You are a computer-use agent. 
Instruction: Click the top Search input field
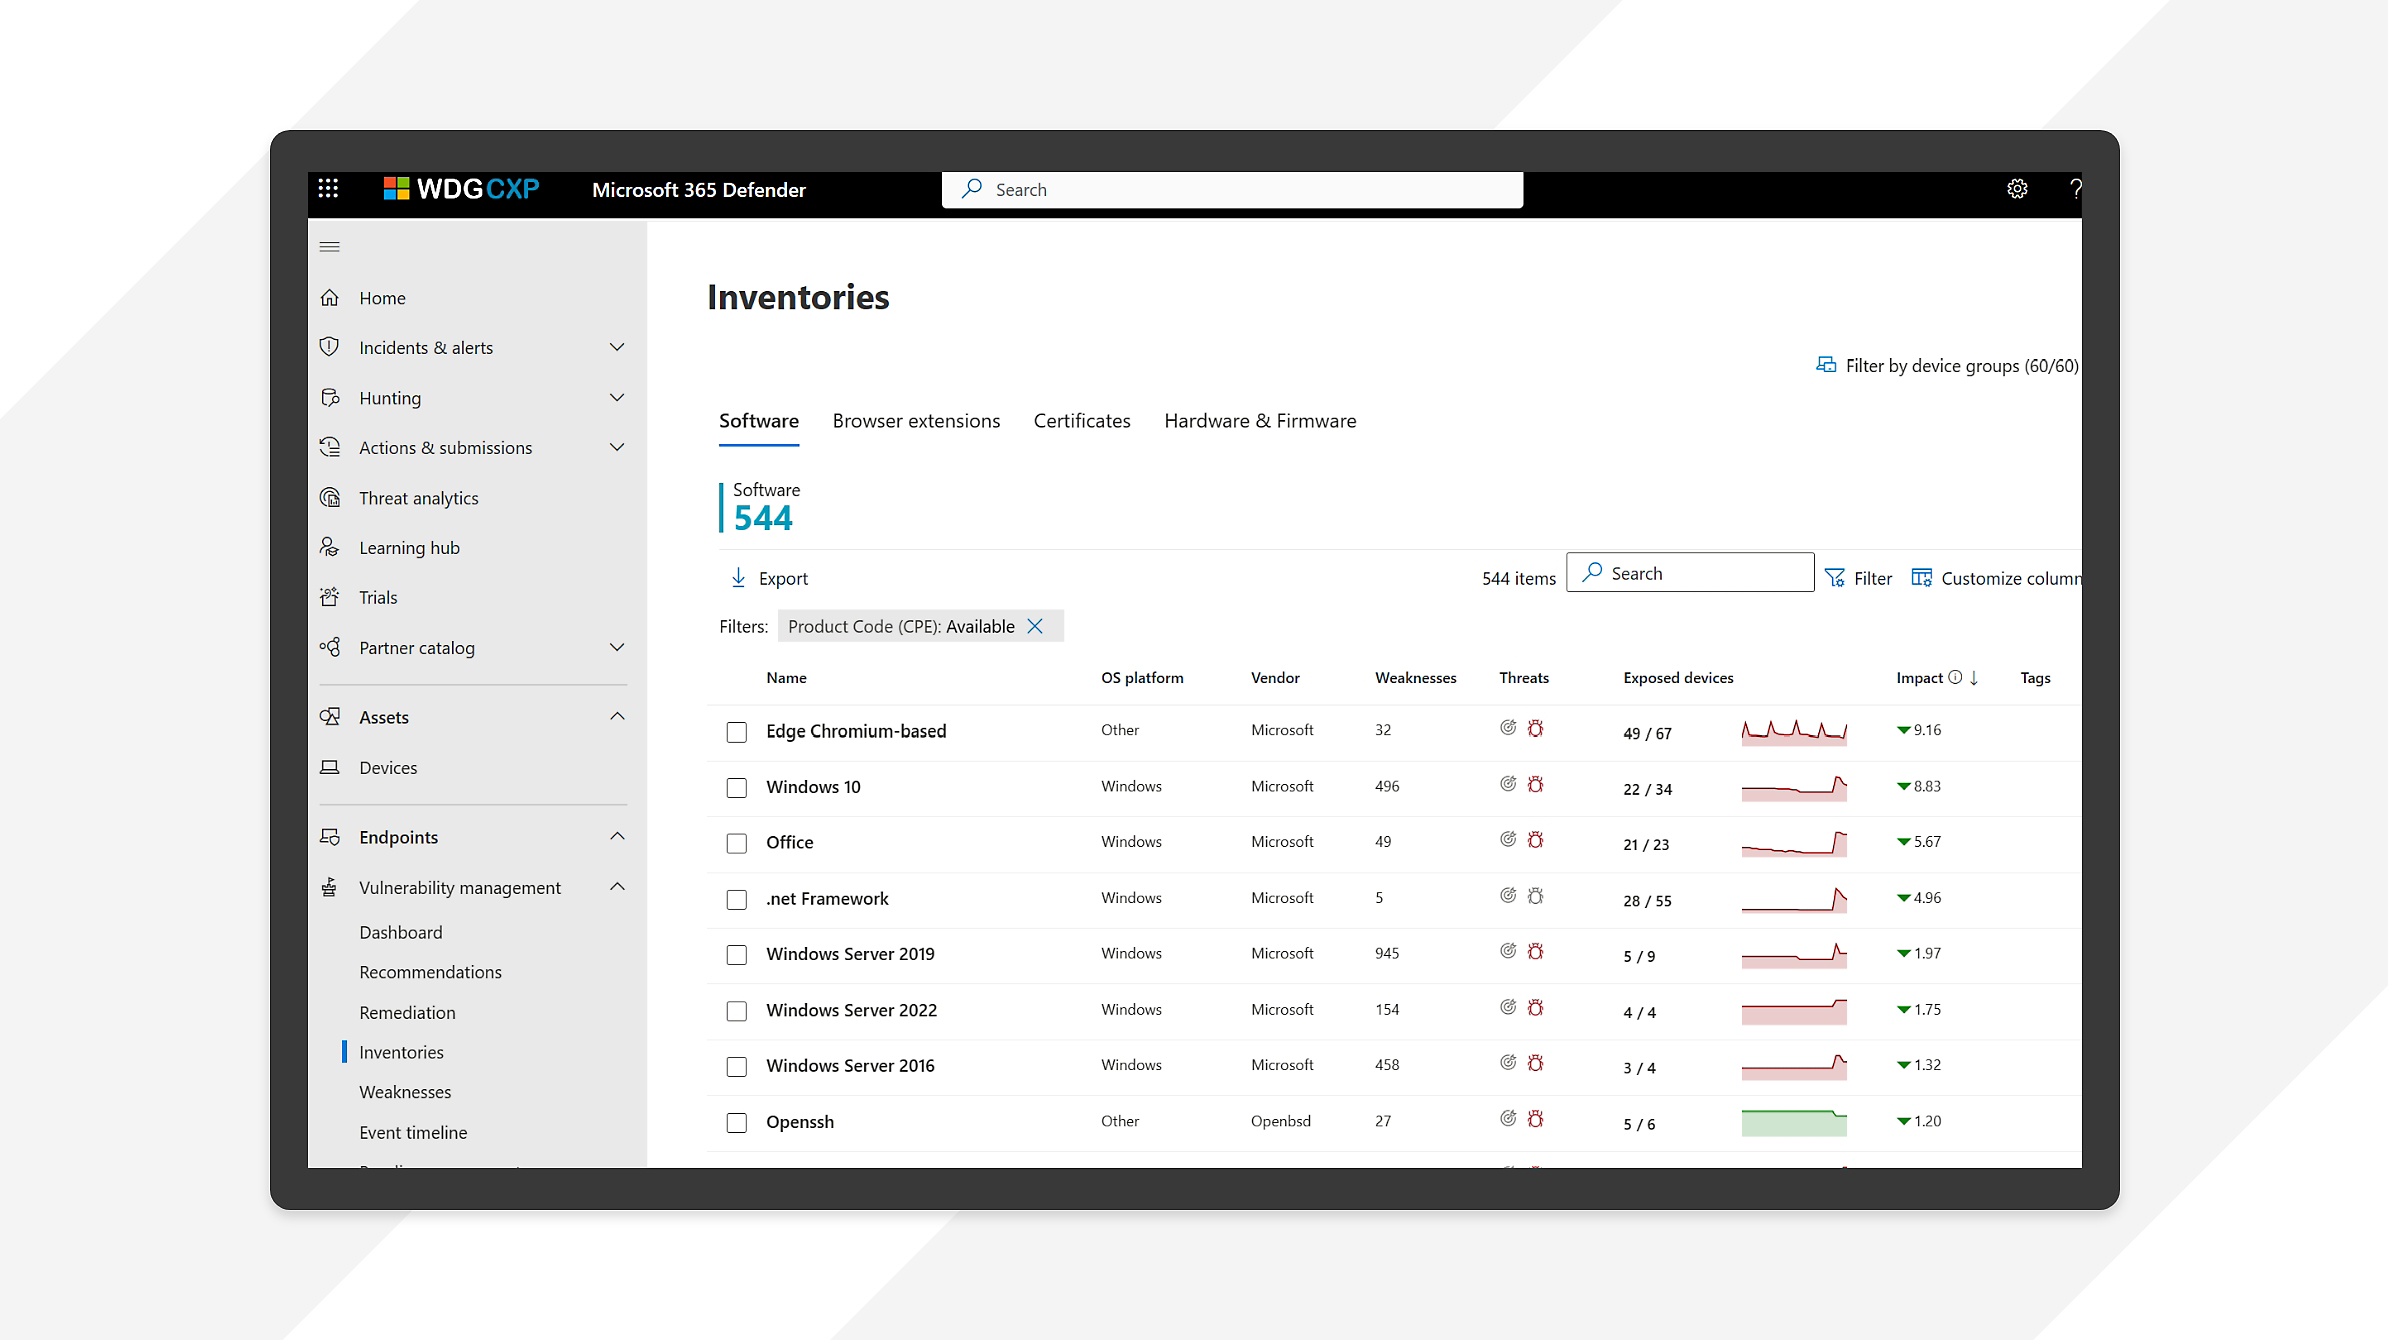[1232, 190]
